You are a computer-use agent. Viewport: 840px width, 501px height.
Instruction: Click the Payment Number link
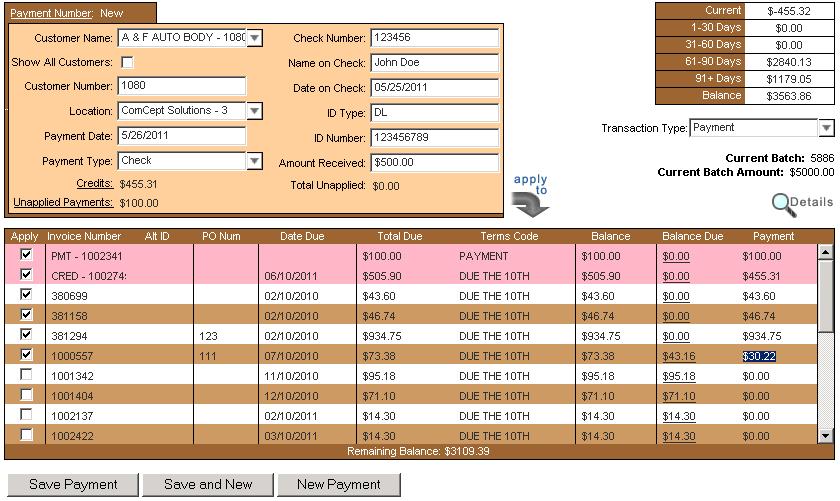(51, 13)
